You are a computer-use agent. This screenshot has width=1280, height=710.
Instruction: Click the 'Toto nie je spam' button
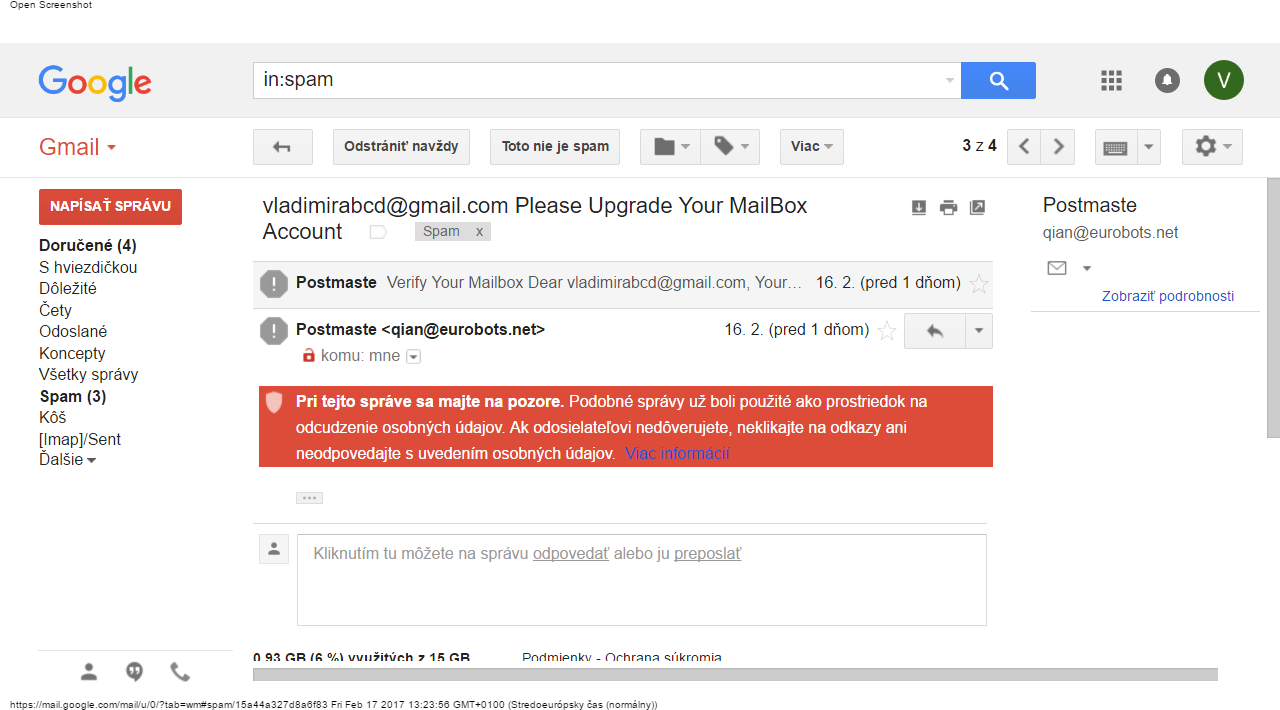point(555,147)
